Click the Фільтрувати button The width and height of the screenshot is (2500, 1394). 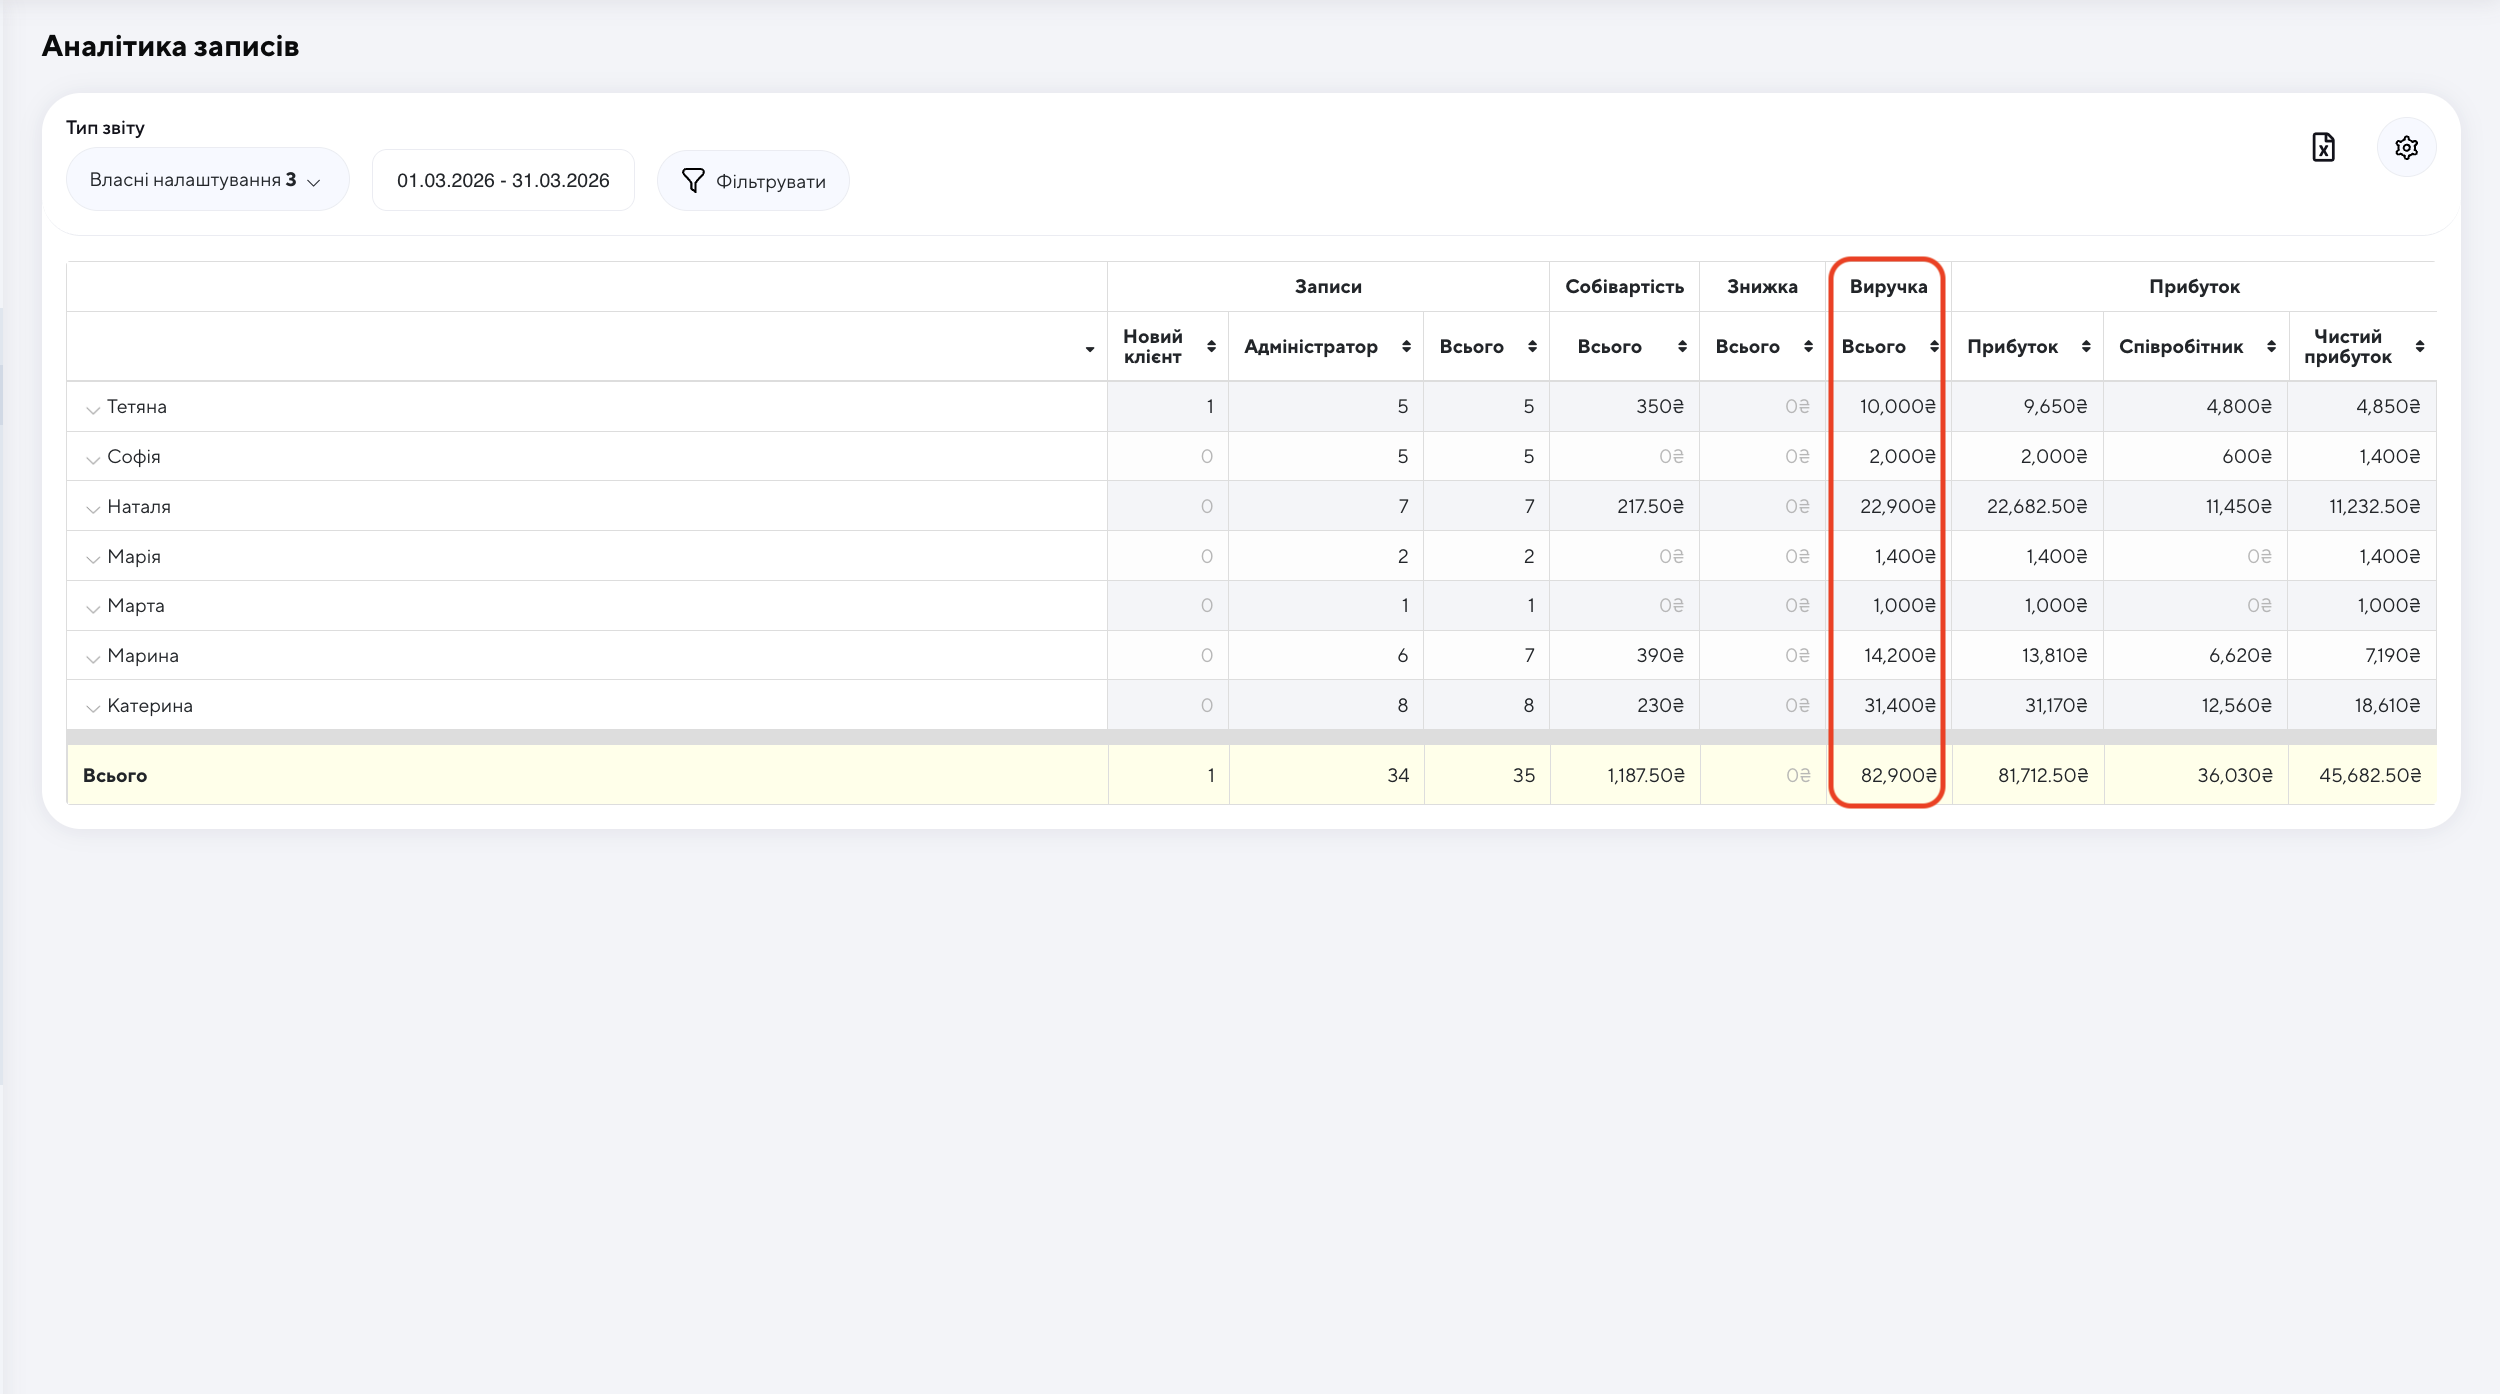753,181
